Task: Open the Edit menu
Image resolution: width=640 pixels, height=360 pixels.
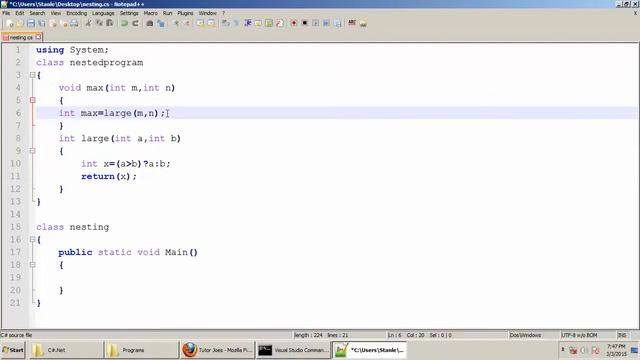Action: (x=20, y=13)
